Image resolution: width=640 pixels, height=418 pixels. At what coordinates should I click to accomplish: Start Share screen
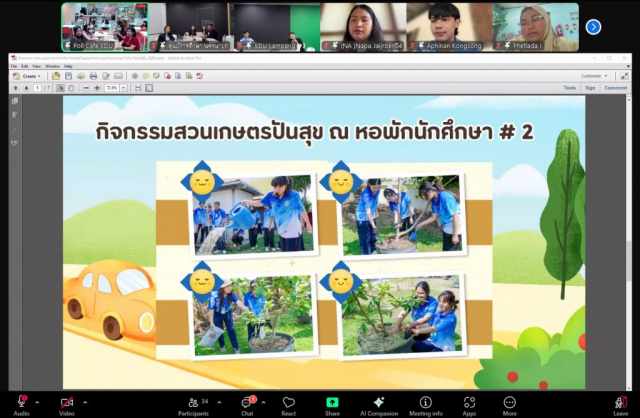[x=332, y=402]
